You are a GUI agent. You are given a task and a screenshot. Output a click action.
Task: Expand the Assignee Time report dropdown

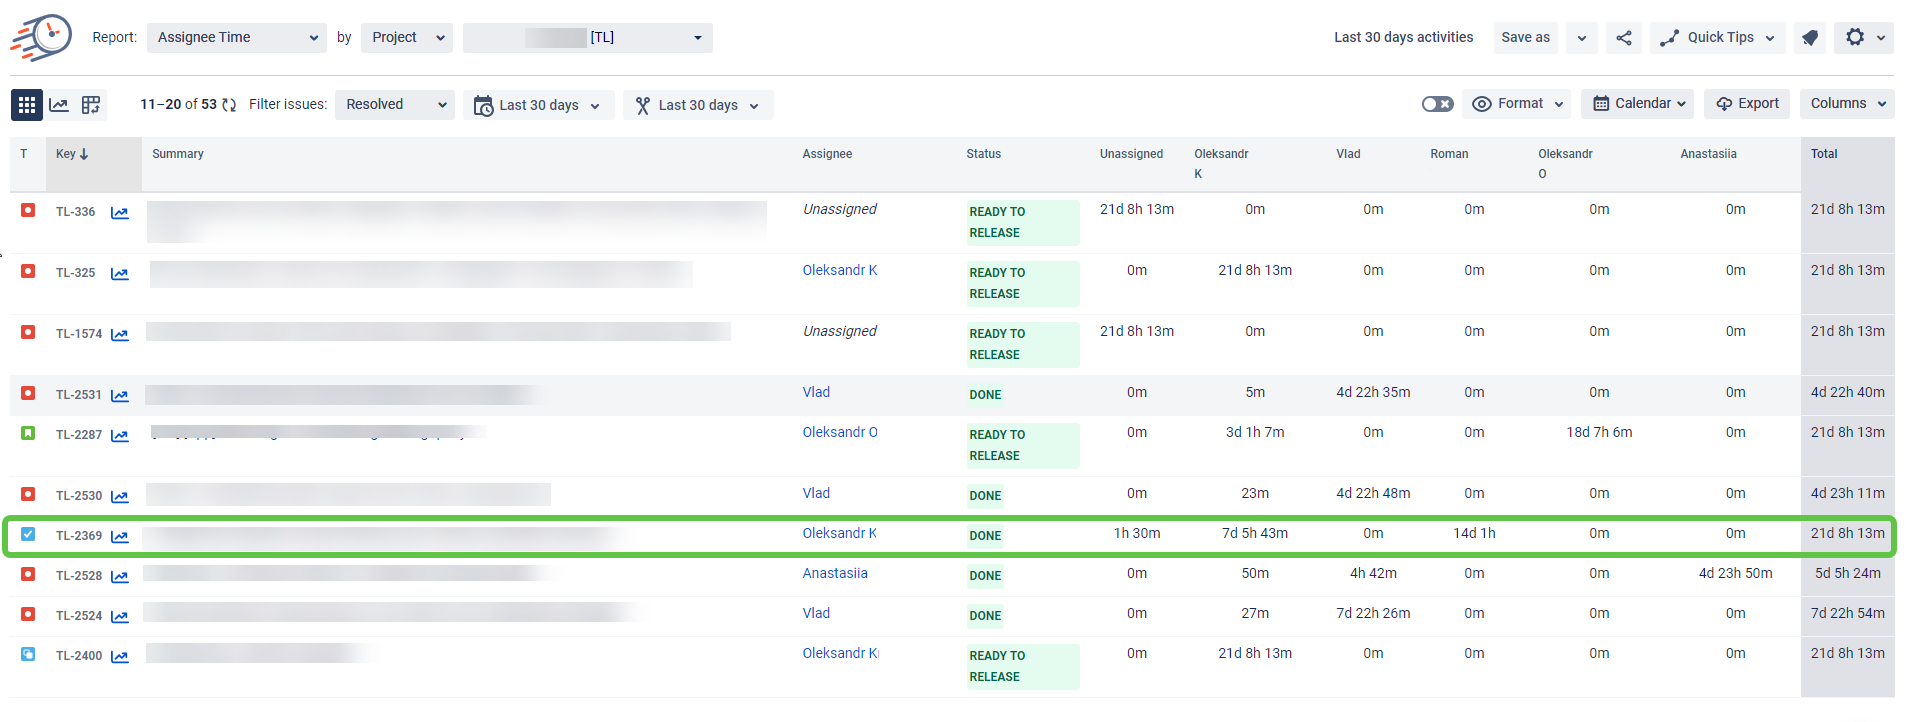coord(236,38)
